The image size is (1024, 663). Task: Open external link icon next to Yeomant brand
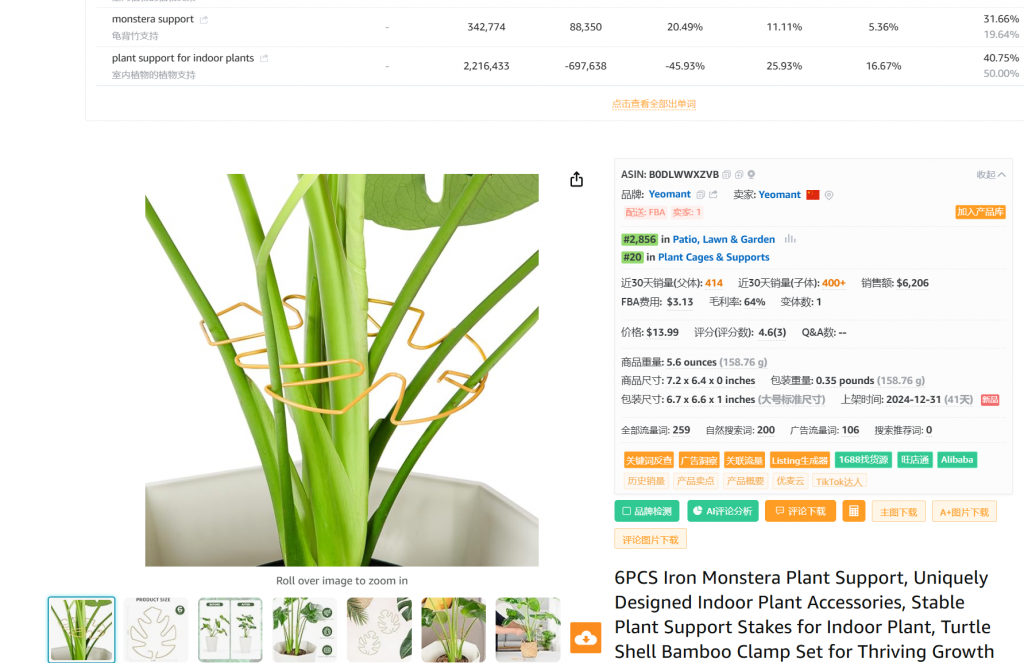pyautogui.click(x=713, y=195)
